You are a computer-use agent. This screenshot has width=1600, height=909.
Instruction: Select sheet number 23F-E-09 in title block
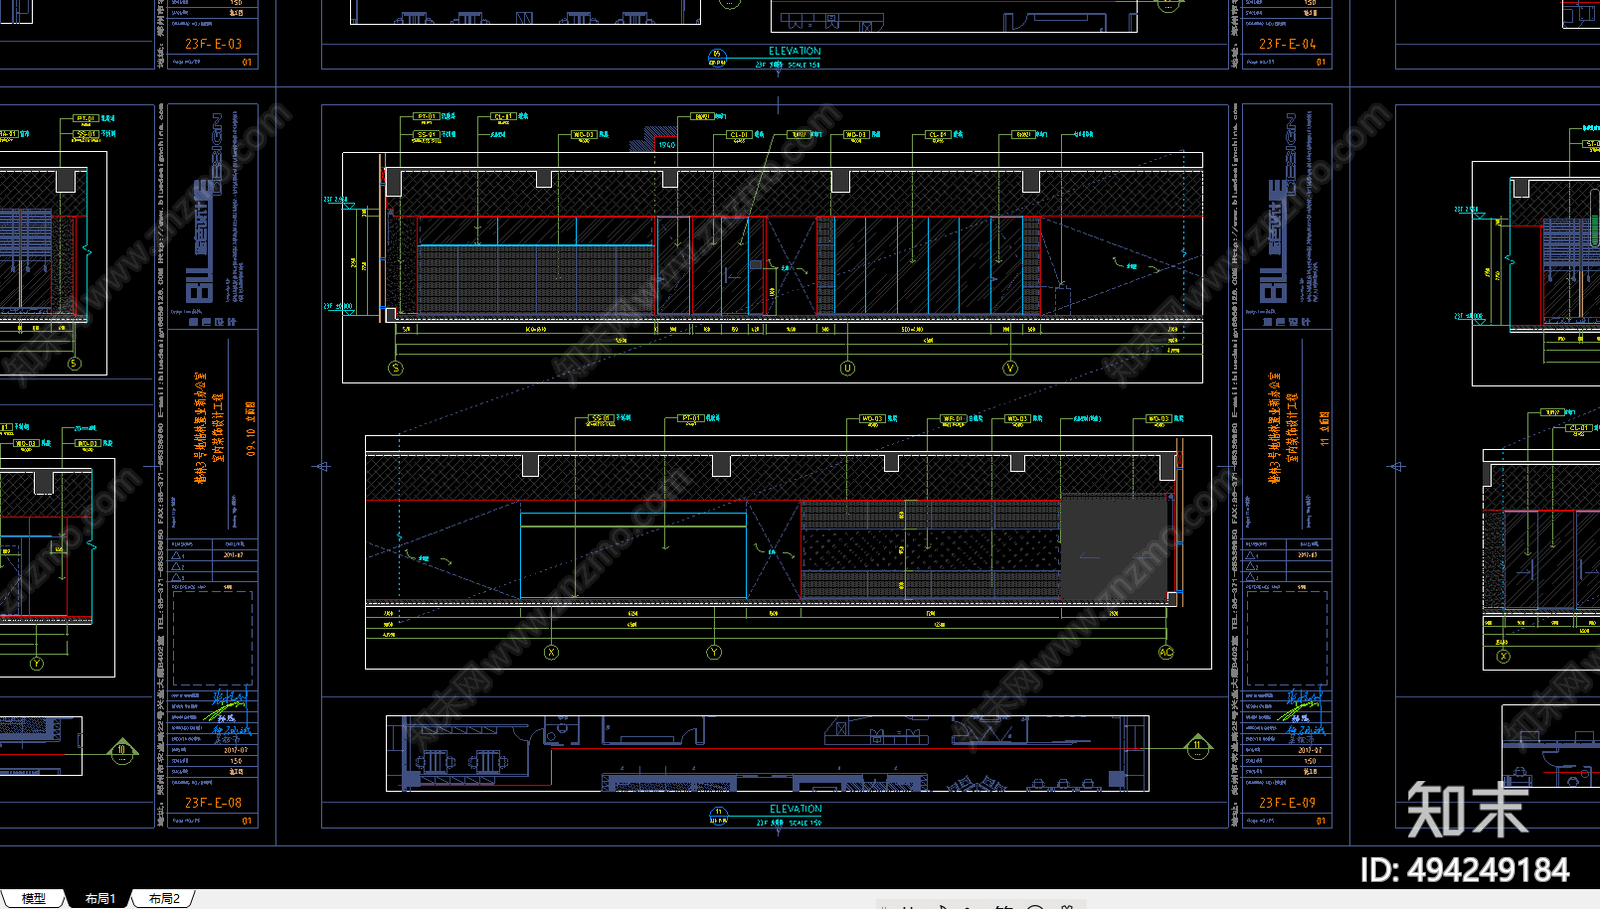tap(1287, 802)
